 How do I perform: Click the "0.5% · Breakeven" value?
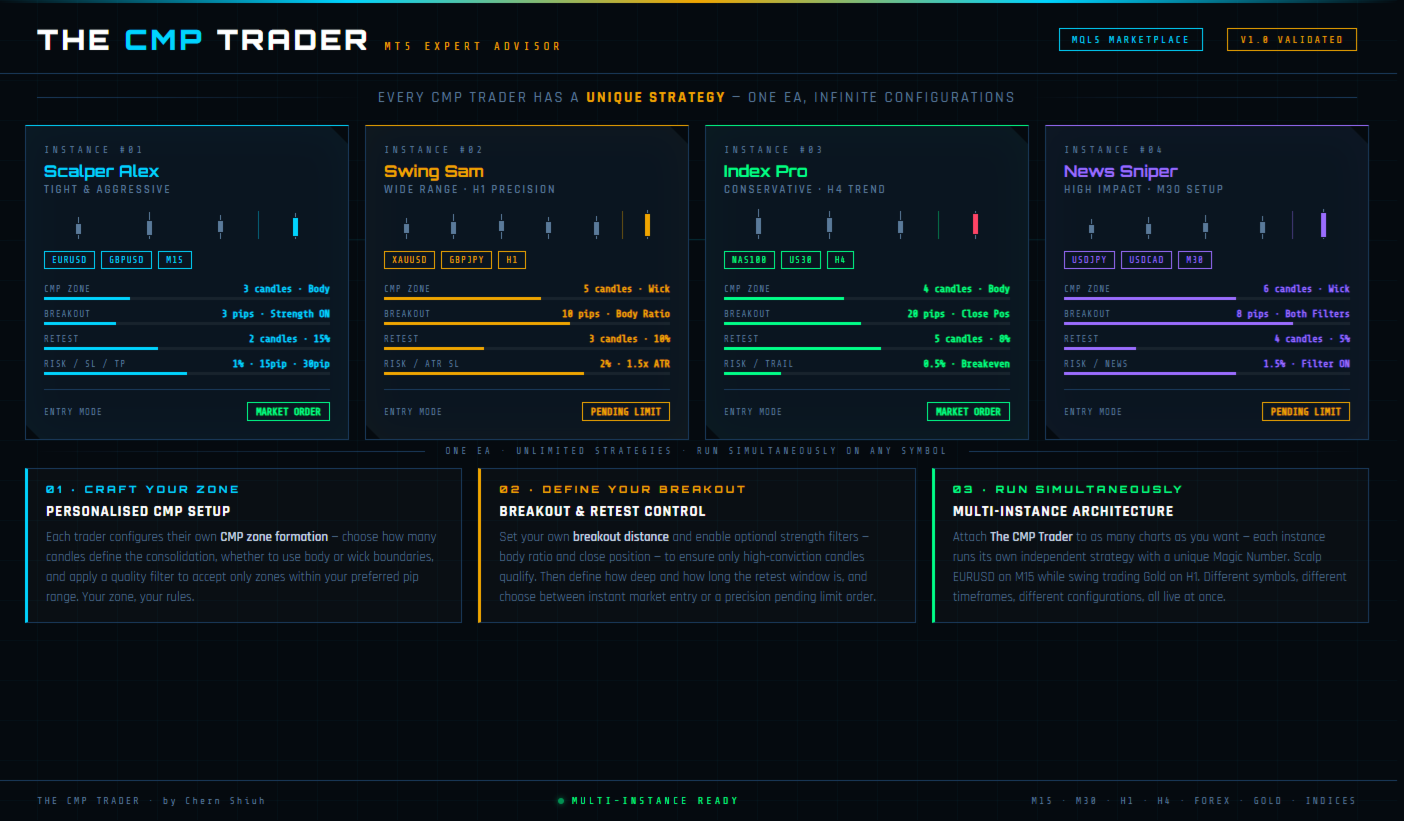tap(966, 364)
